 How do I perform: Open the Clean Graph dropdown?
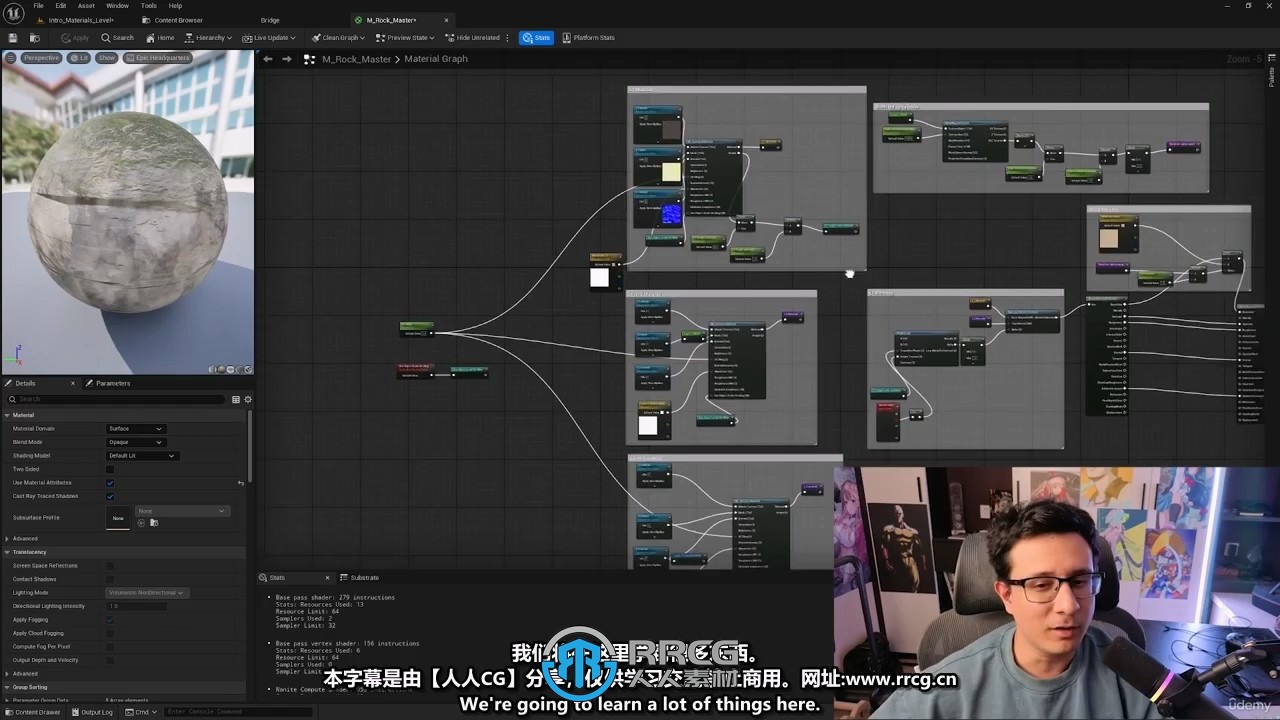click(338, 38)
